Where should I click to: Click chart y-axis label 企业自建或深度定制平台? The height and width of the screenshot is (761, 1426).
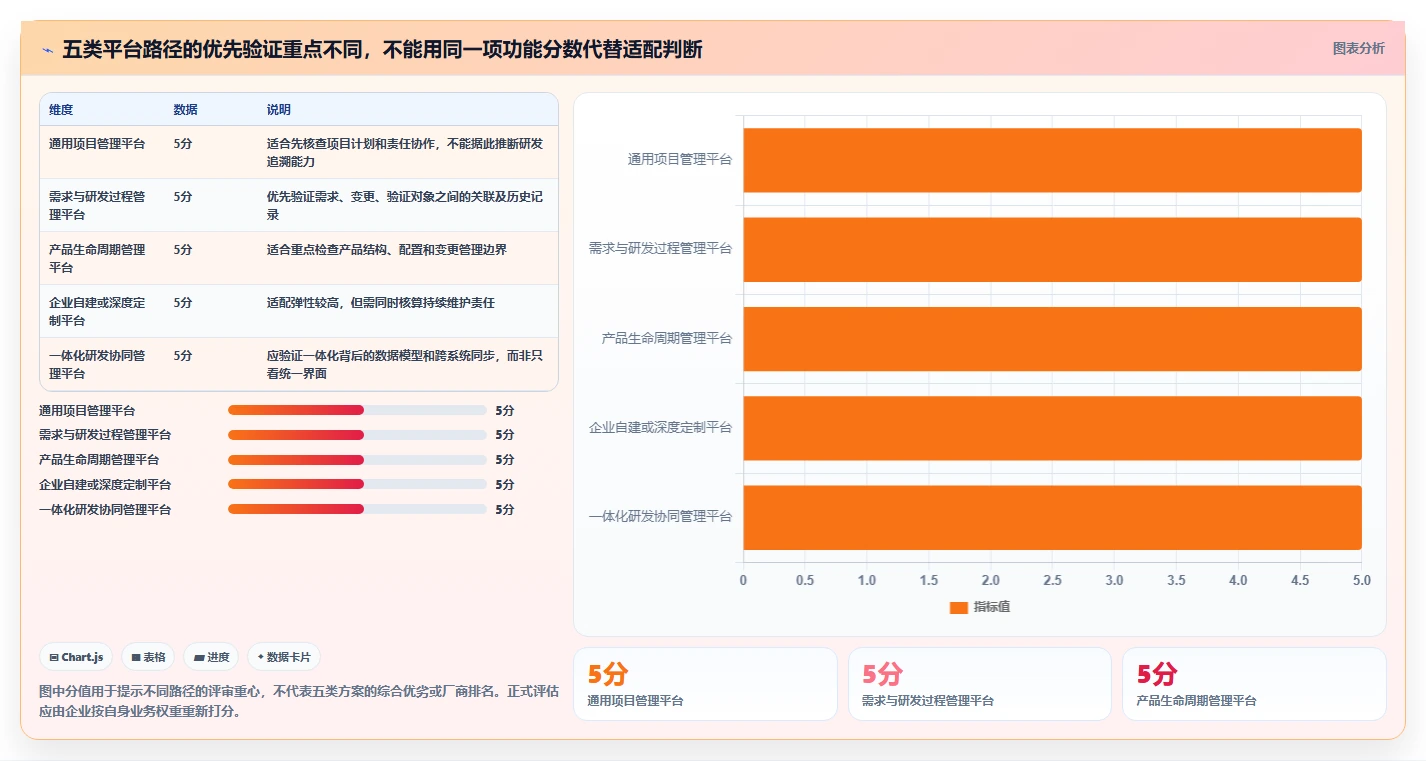660,428
